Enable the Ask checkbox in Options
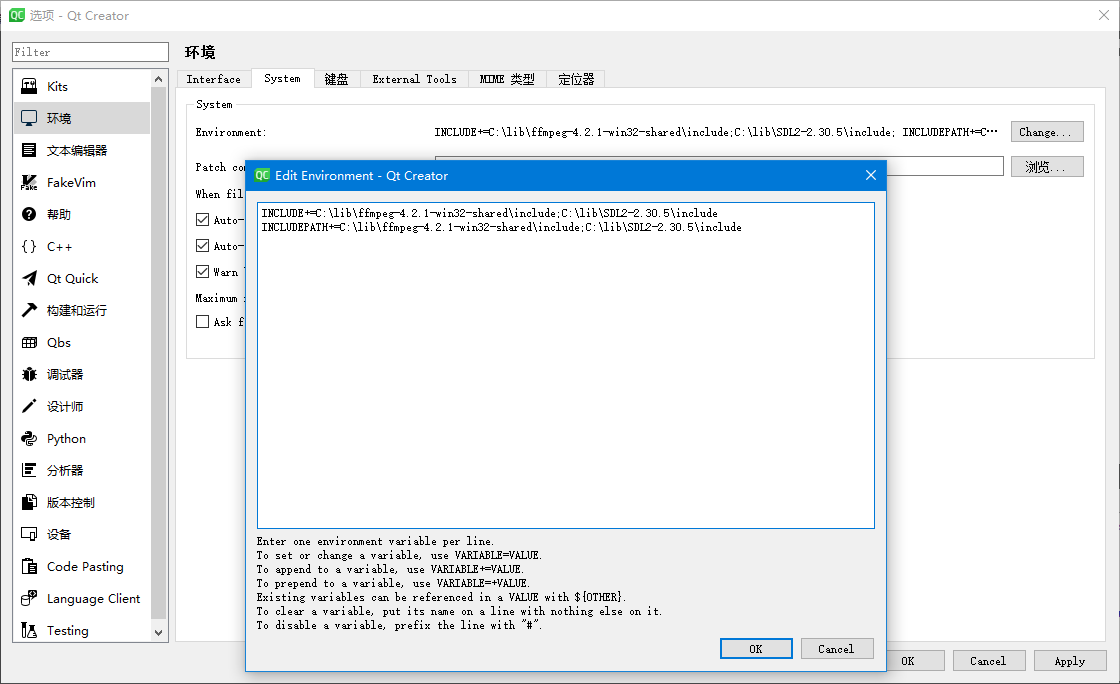 pos(203,322)
